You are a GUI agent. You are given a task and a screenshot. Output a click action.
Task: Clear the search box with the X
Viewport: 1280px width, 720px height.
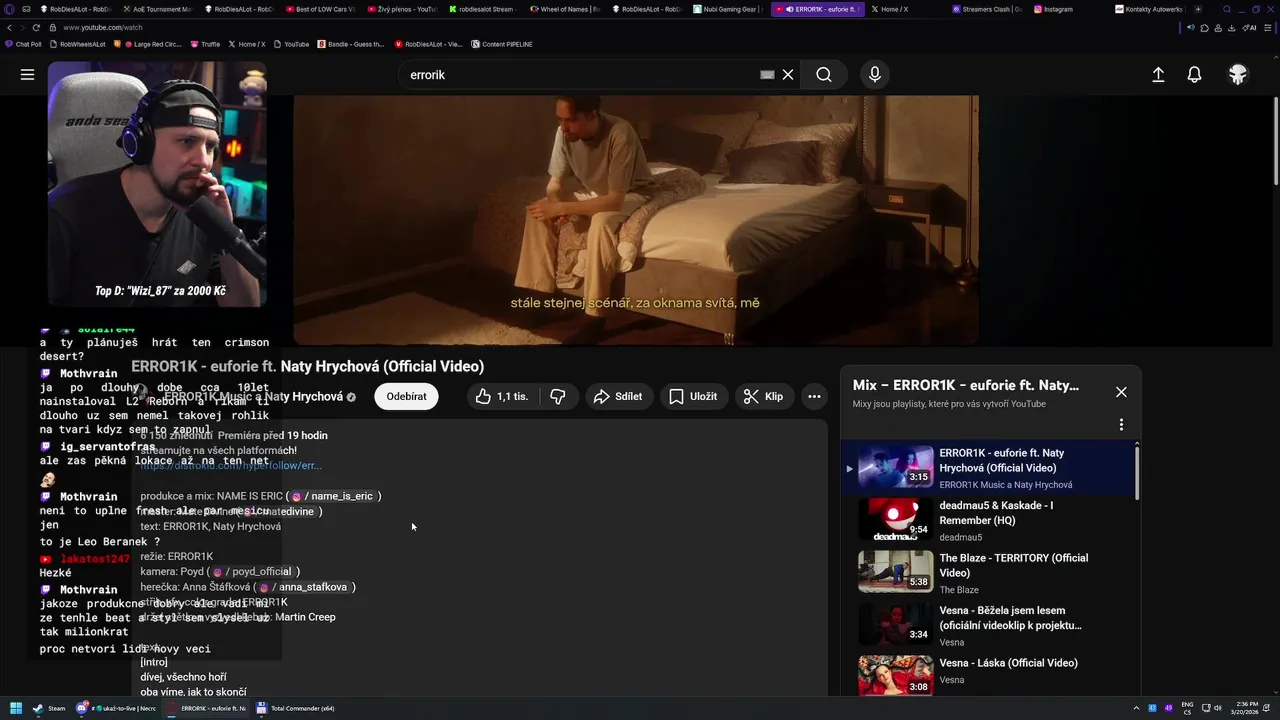click(788, 75)
